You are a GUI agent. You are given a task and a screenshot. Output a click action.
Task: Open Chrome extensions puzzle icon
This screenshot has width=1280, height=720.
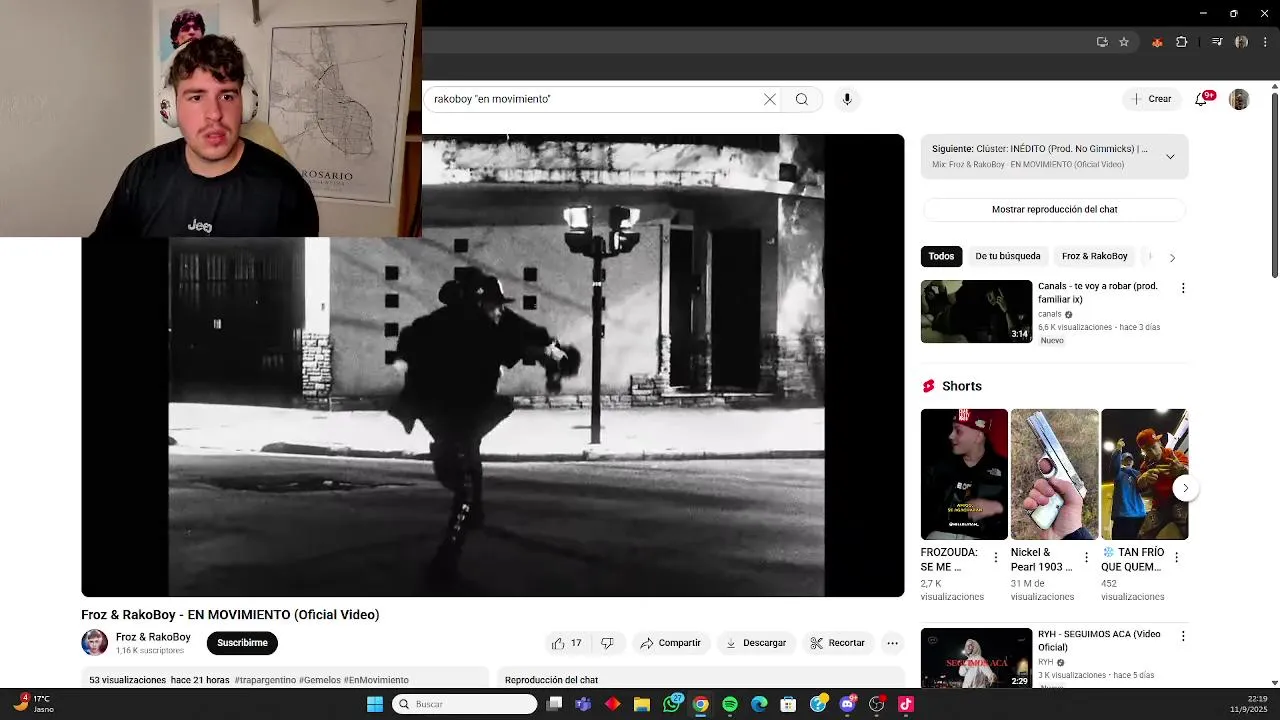(x=1182, y=42)
